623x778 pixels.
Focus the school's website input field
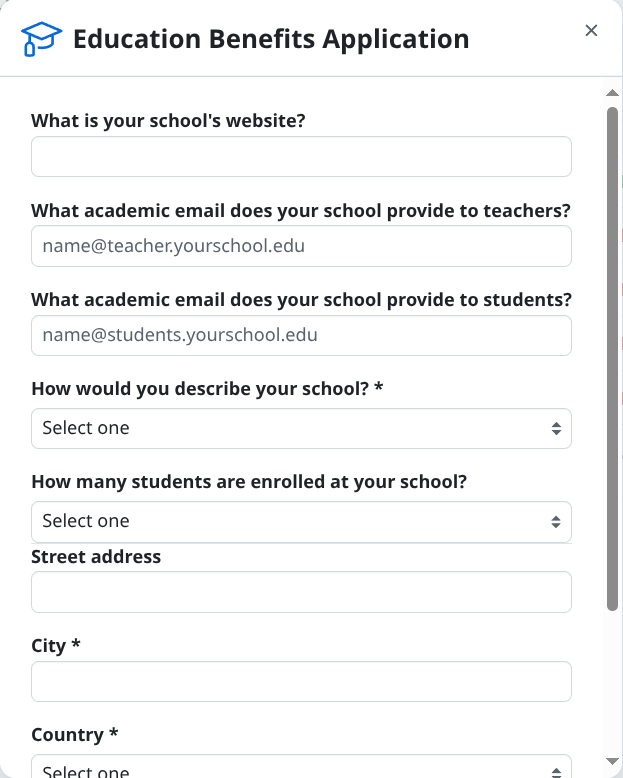pyautogui.click(x=301, y=157)
